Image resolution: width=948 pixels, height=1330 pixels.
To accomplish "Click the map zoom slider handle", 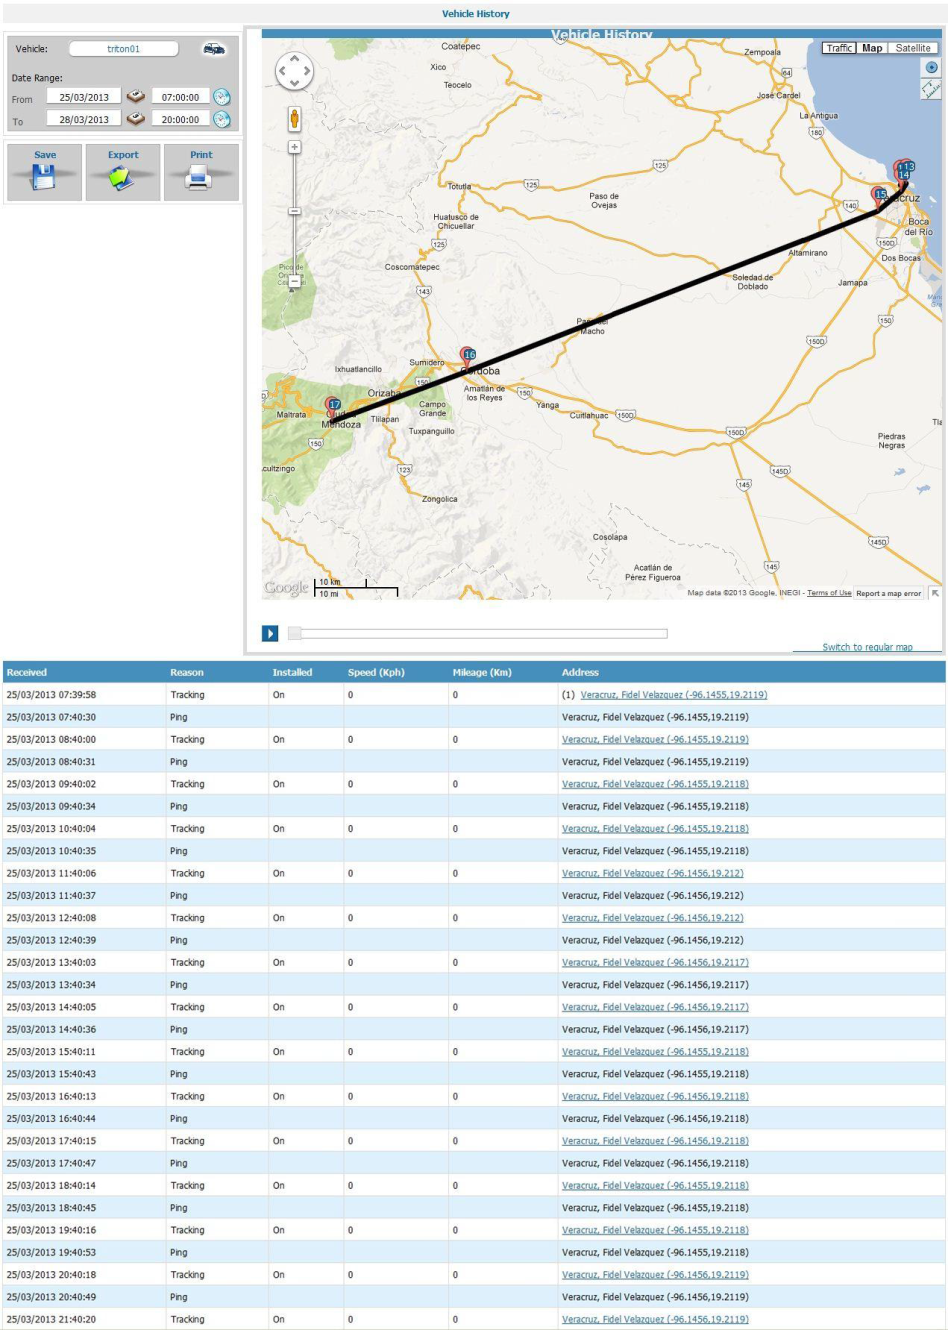I will 294,211.
